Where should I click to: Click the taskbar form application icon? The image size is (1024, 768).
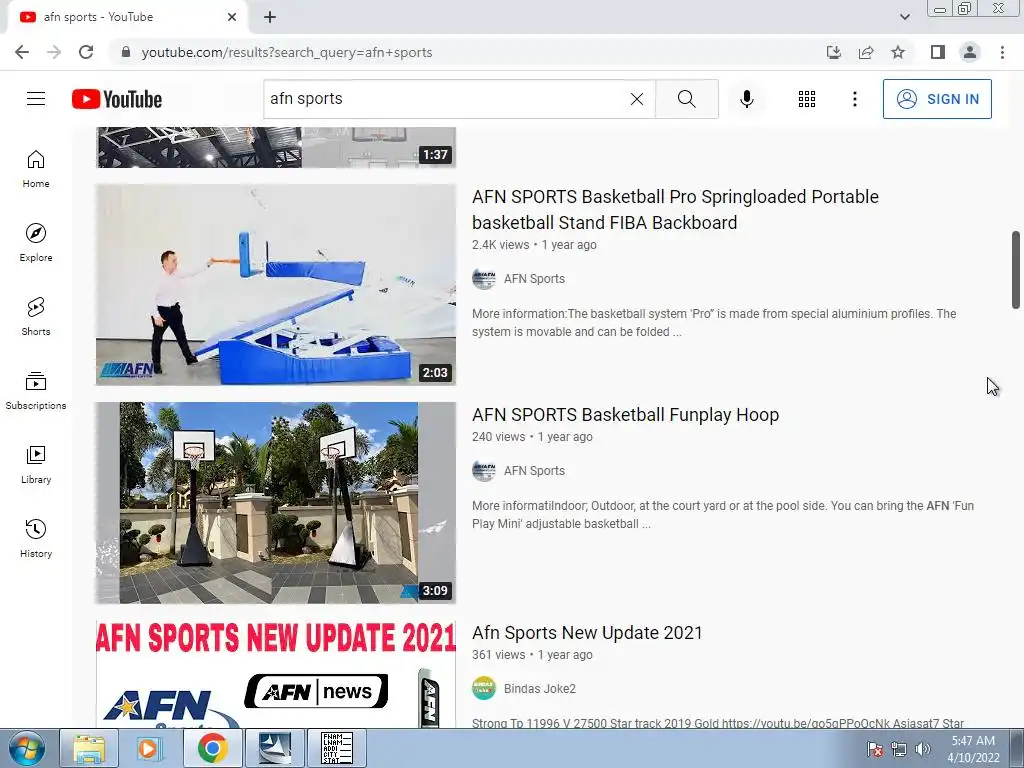point(336,748)
